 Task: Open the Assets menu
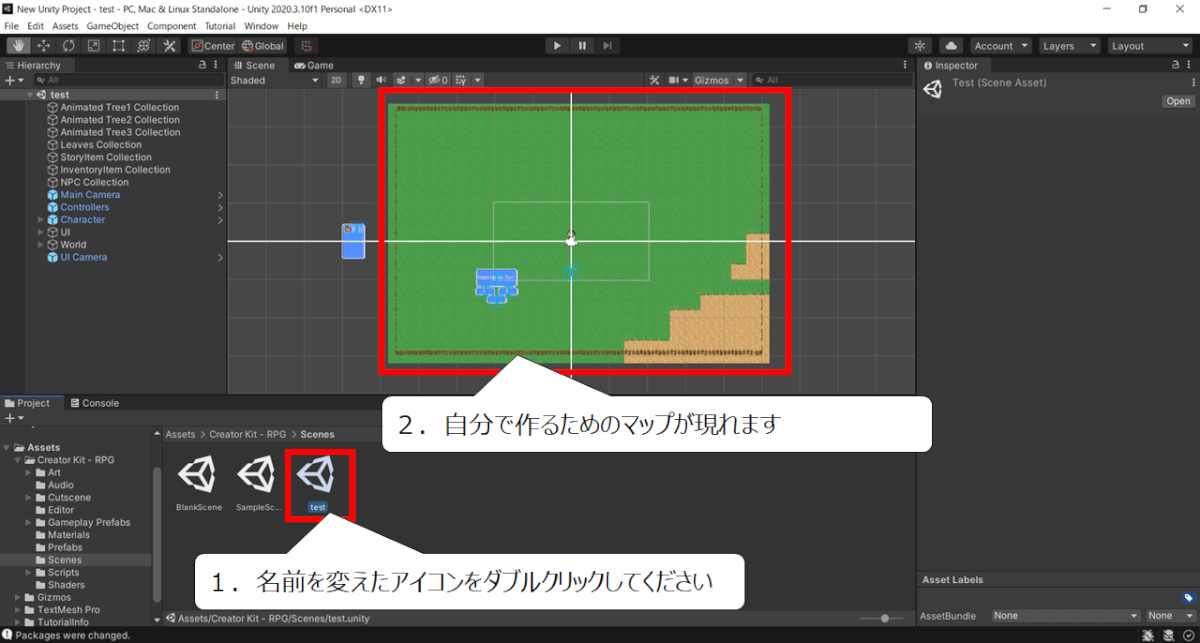tap(65, 25)
